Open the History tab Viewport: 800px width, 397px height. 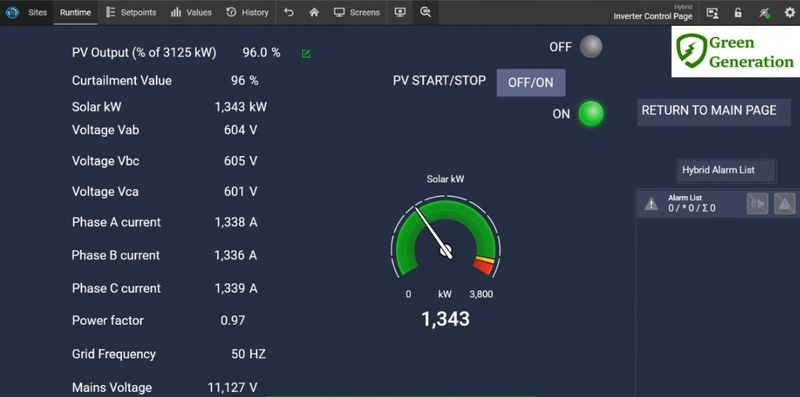pos(247,13)
